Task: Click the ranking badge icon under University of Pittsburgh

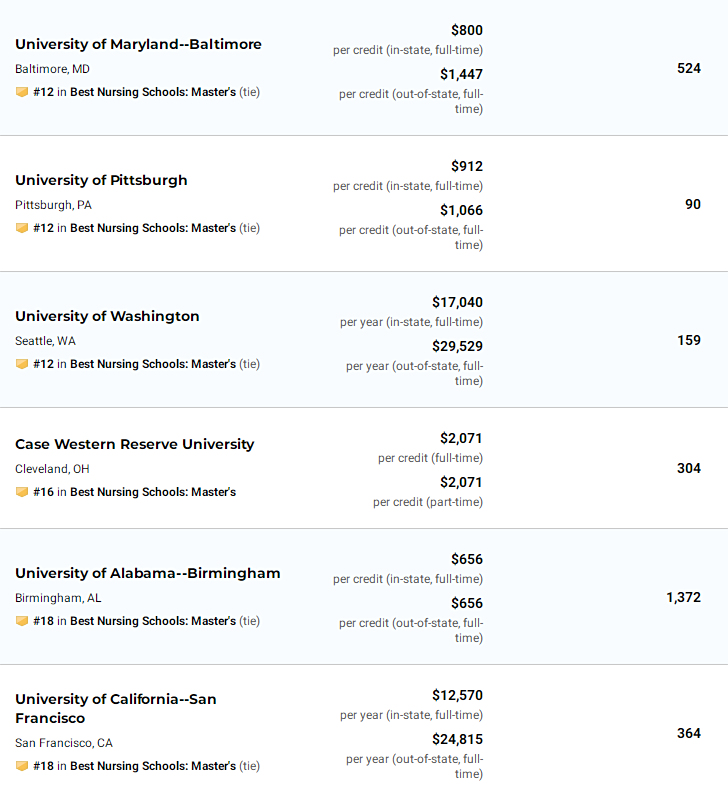Action: point(22,228)
